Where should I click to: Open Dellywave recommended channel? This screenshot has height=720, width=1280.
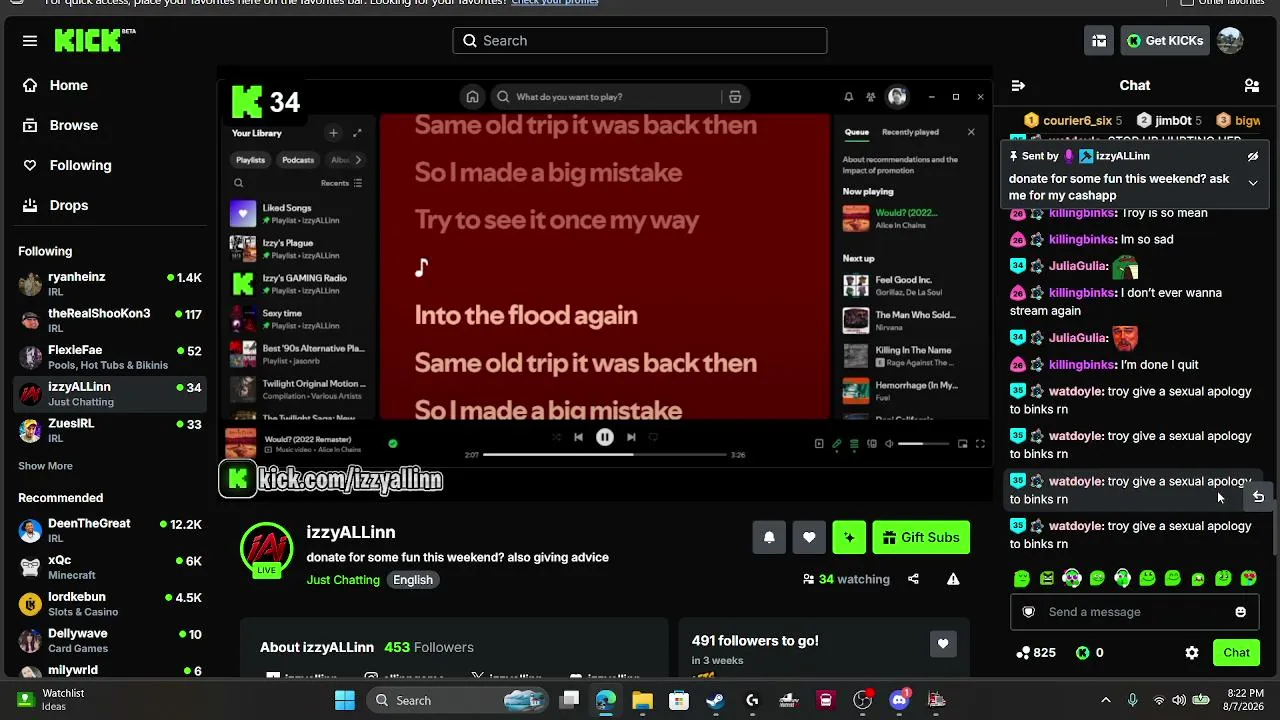tap(112, 641)
